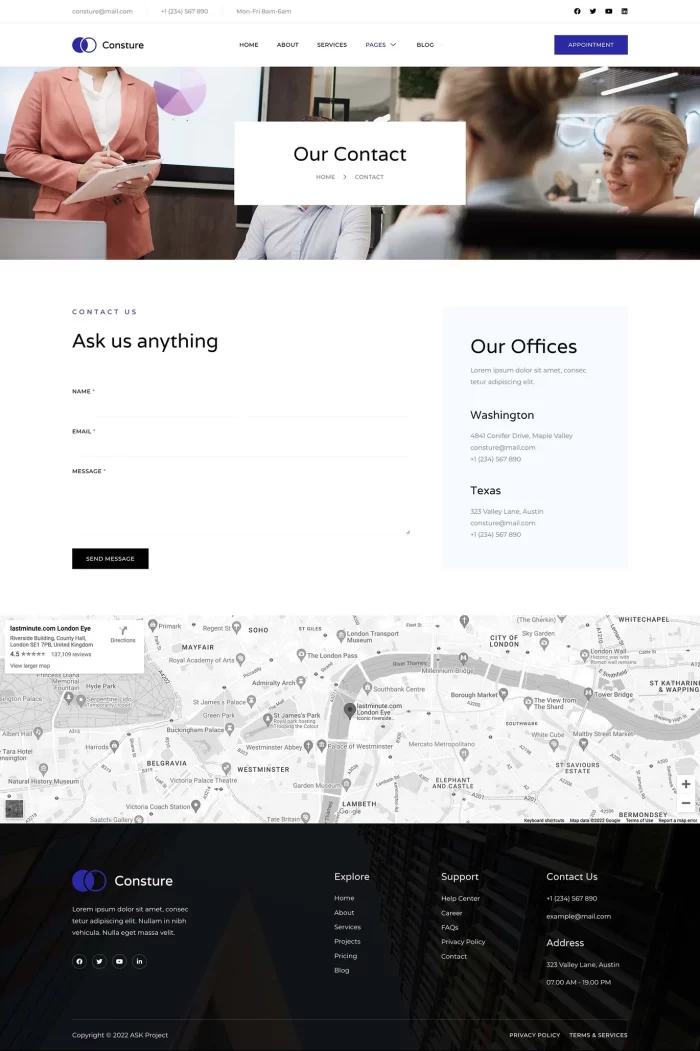This screenshot has width=700, height=1051.
Task: Expand the Pages dropdown in navigation
Action: [x=380, y=45]
